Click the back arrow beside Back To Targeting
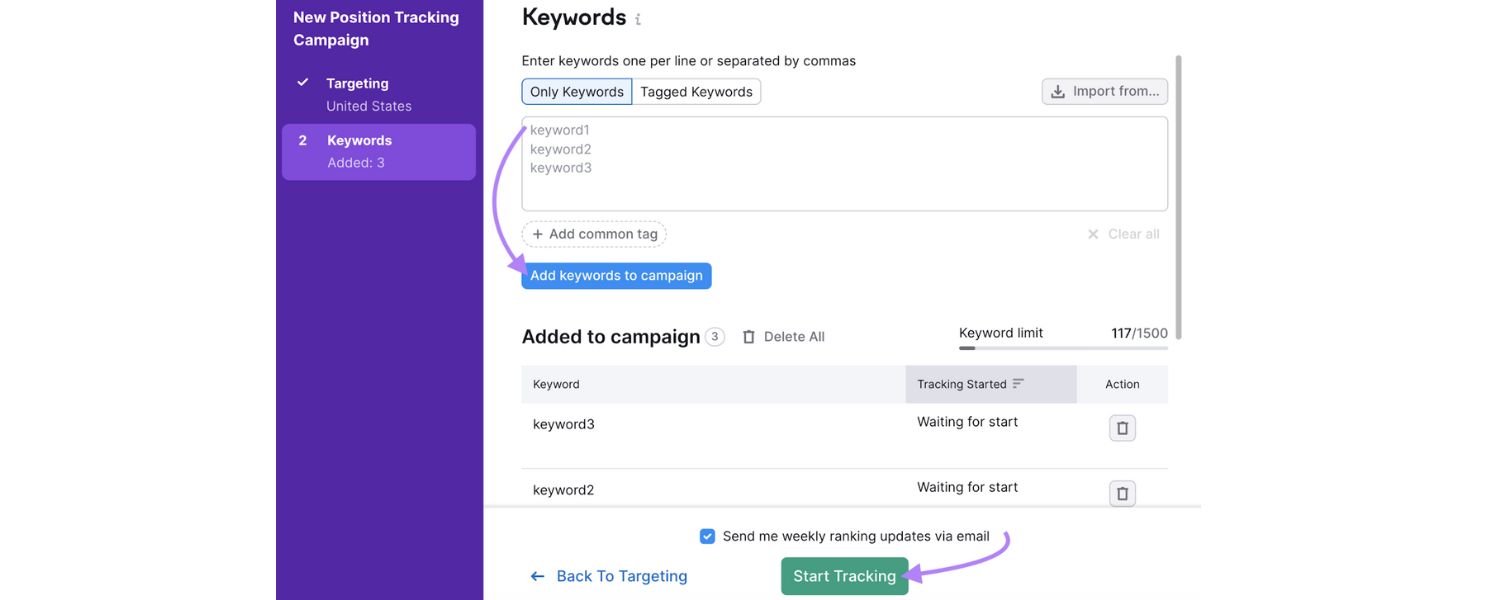 [x=537, y=575]
